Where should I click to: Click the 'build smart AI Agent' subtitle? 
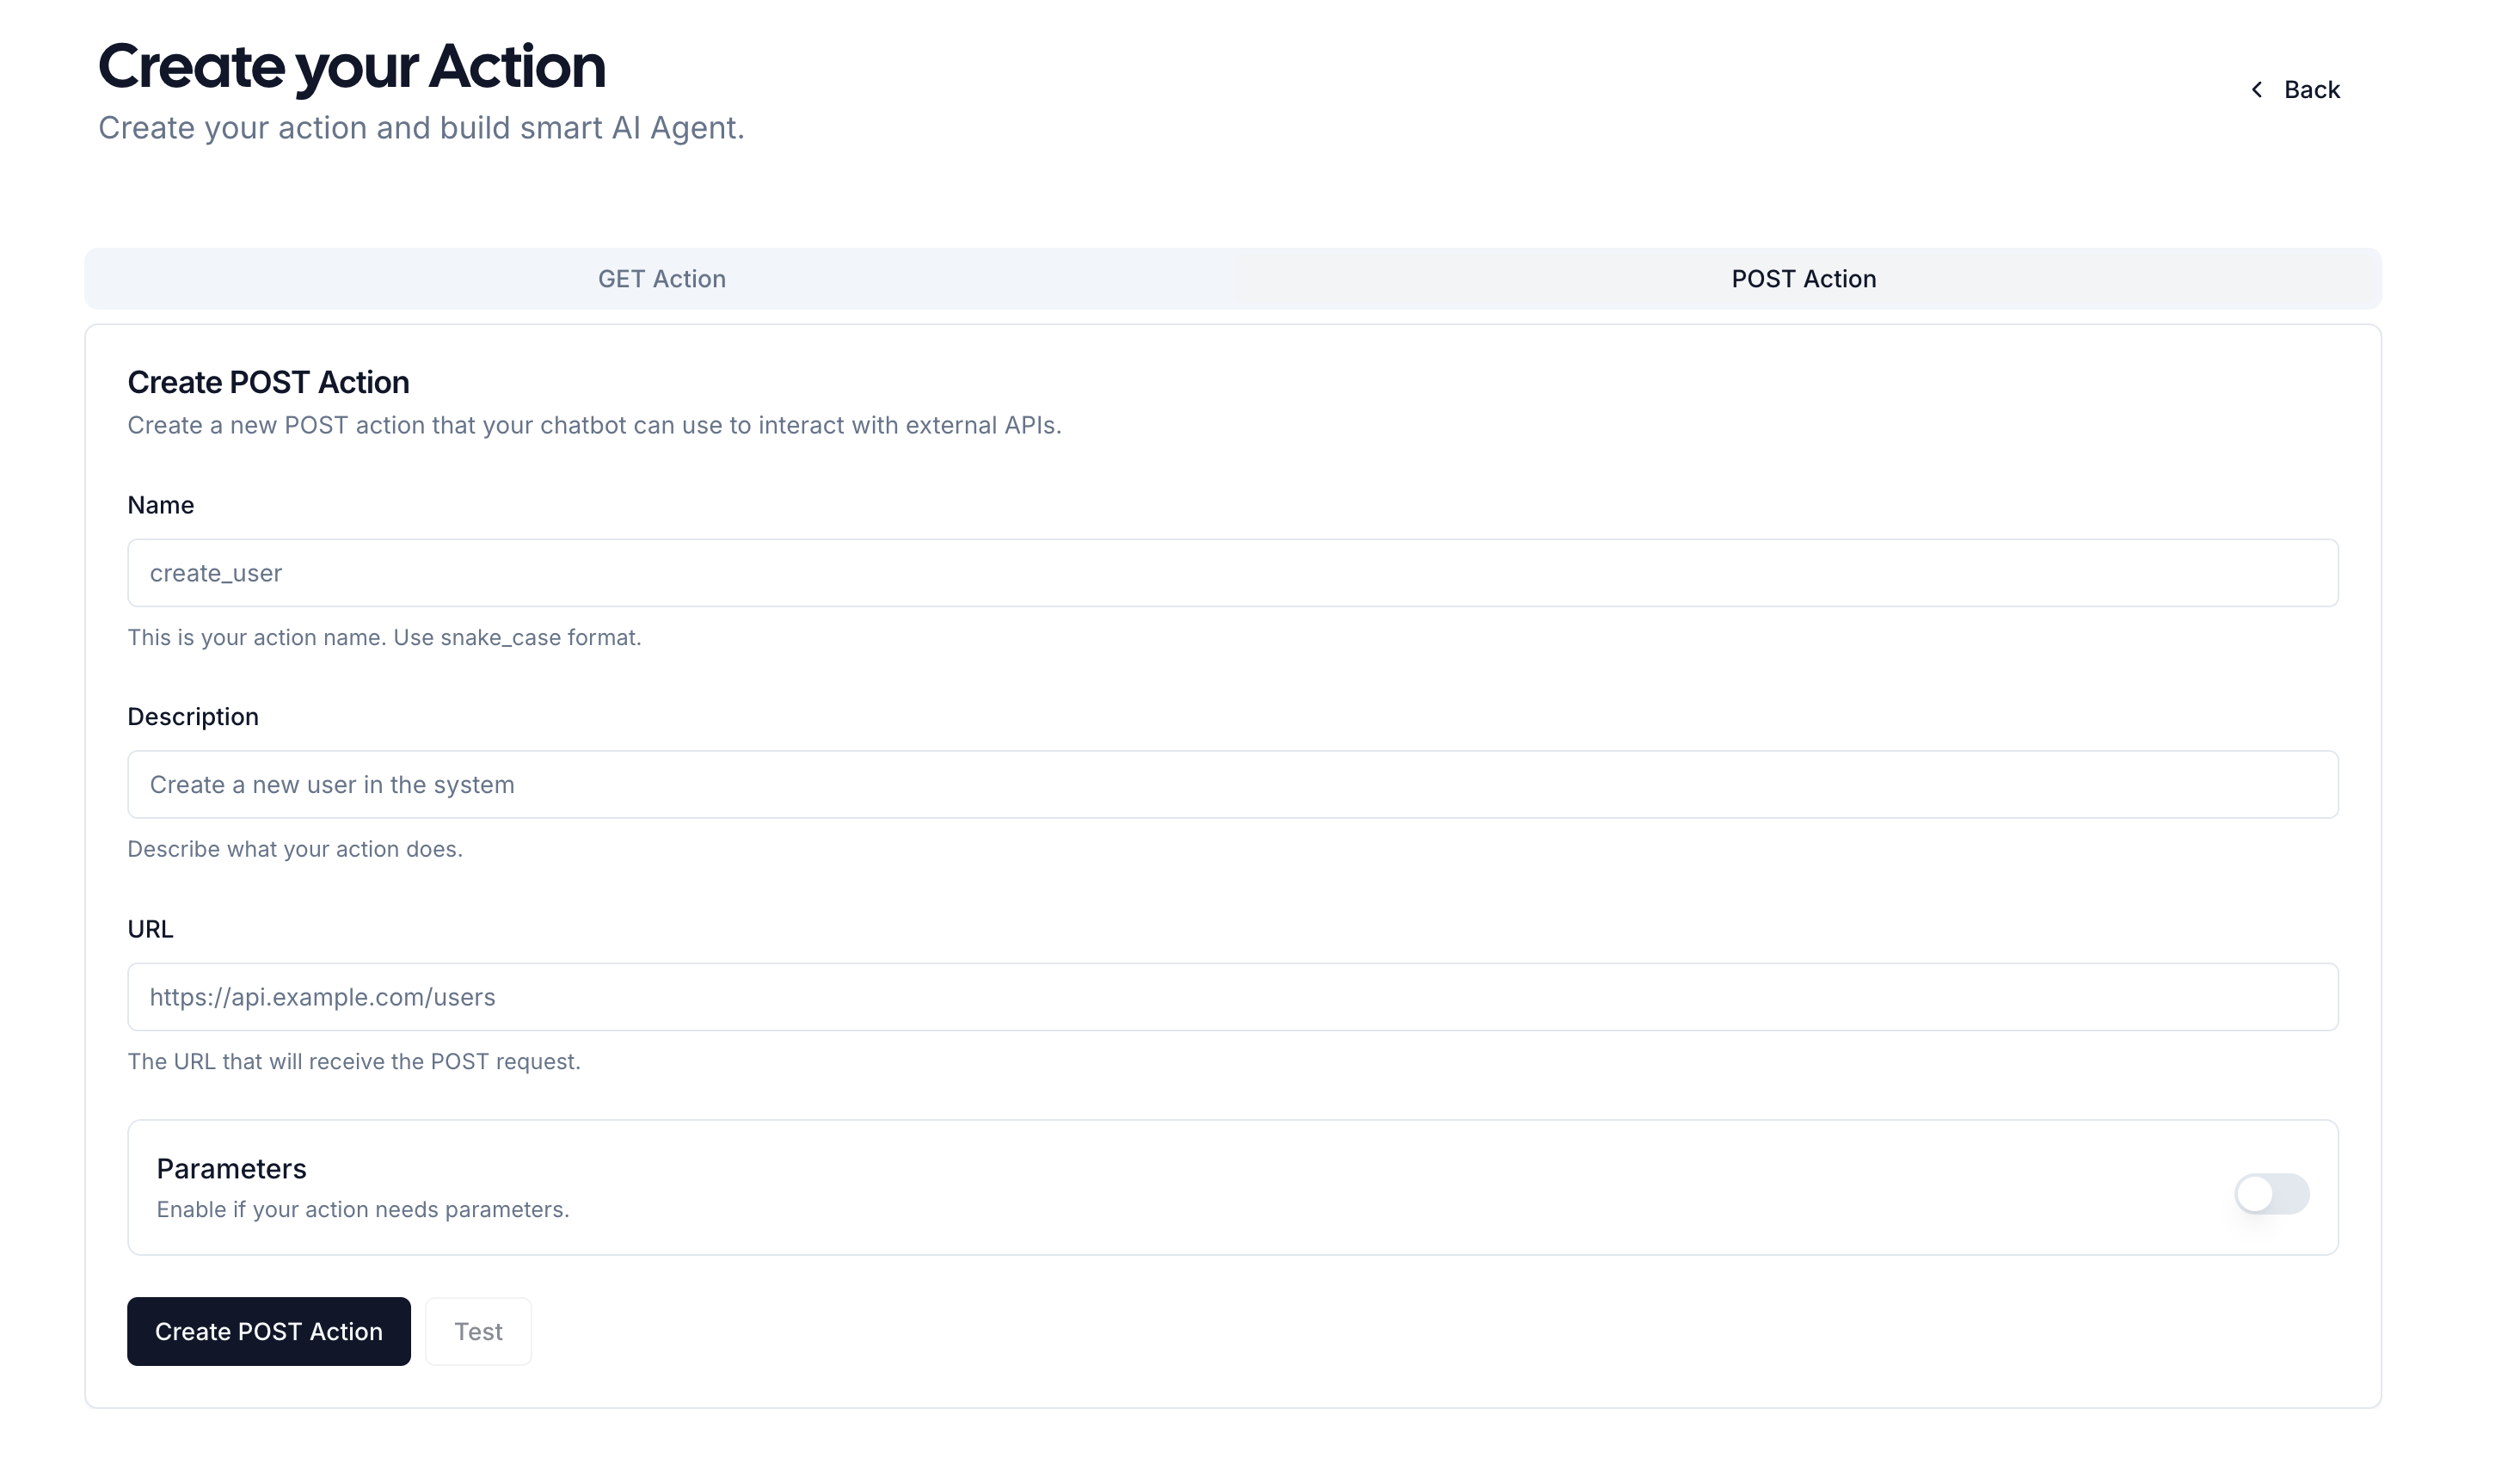(592, 128)
